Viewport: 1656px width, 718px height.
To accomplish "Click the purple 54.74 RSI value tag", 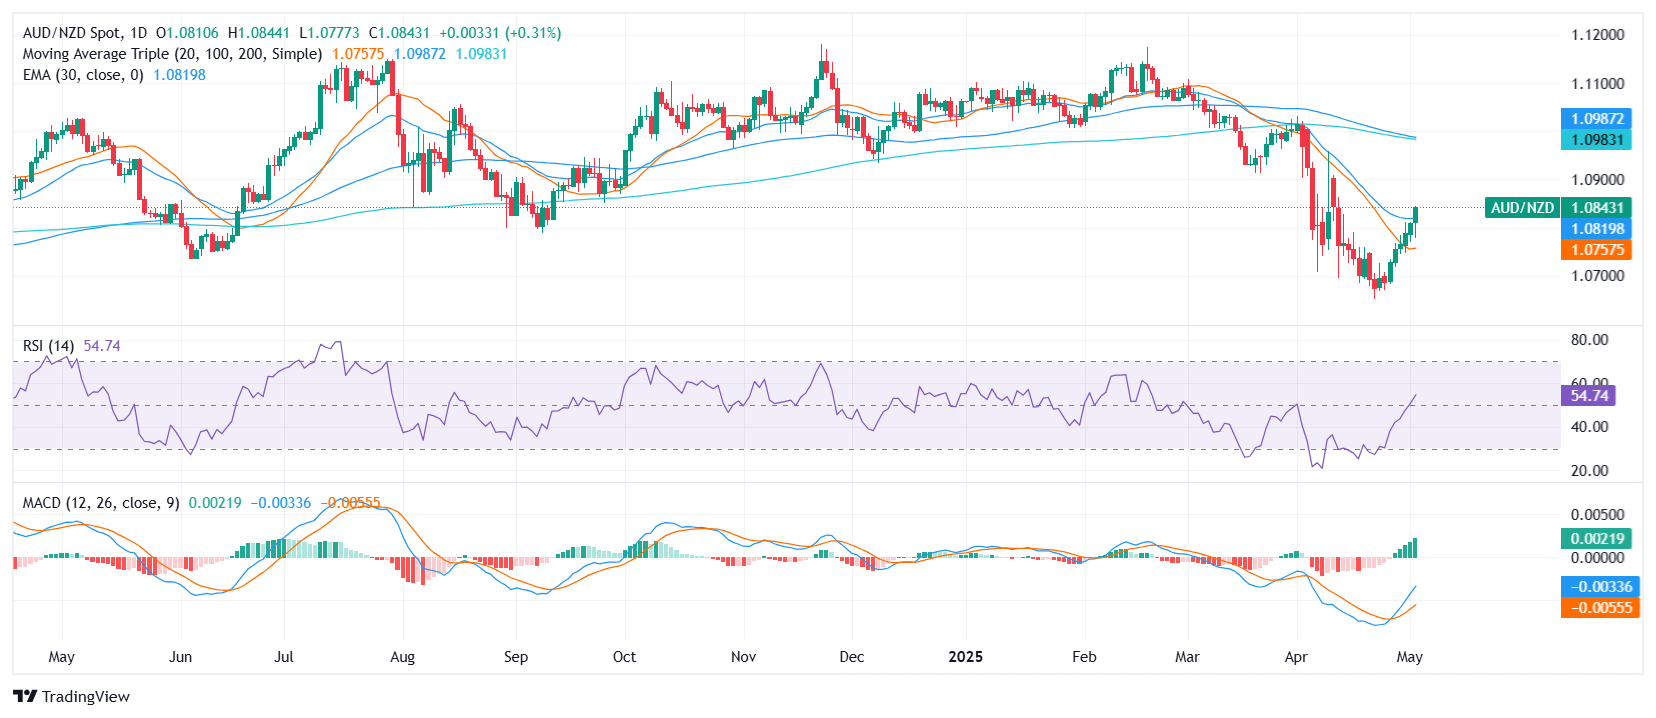I will [1588, 396].
